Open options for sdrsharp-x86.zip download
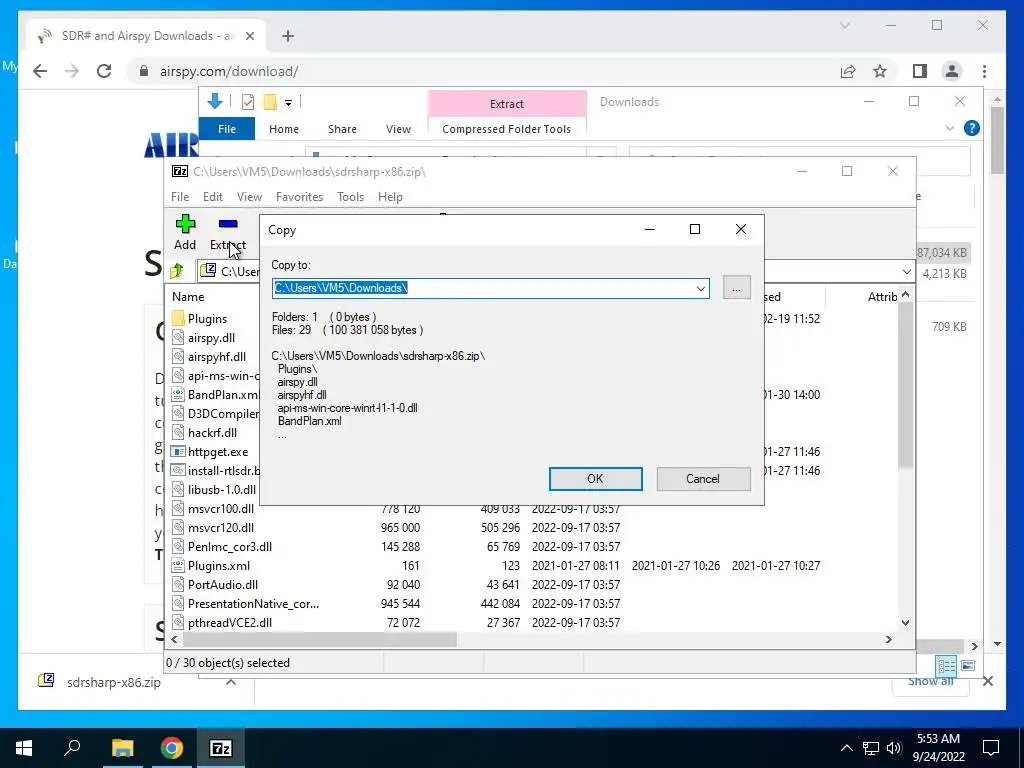The height and width of the screenshot is (768, 1024). pos(231,682)
